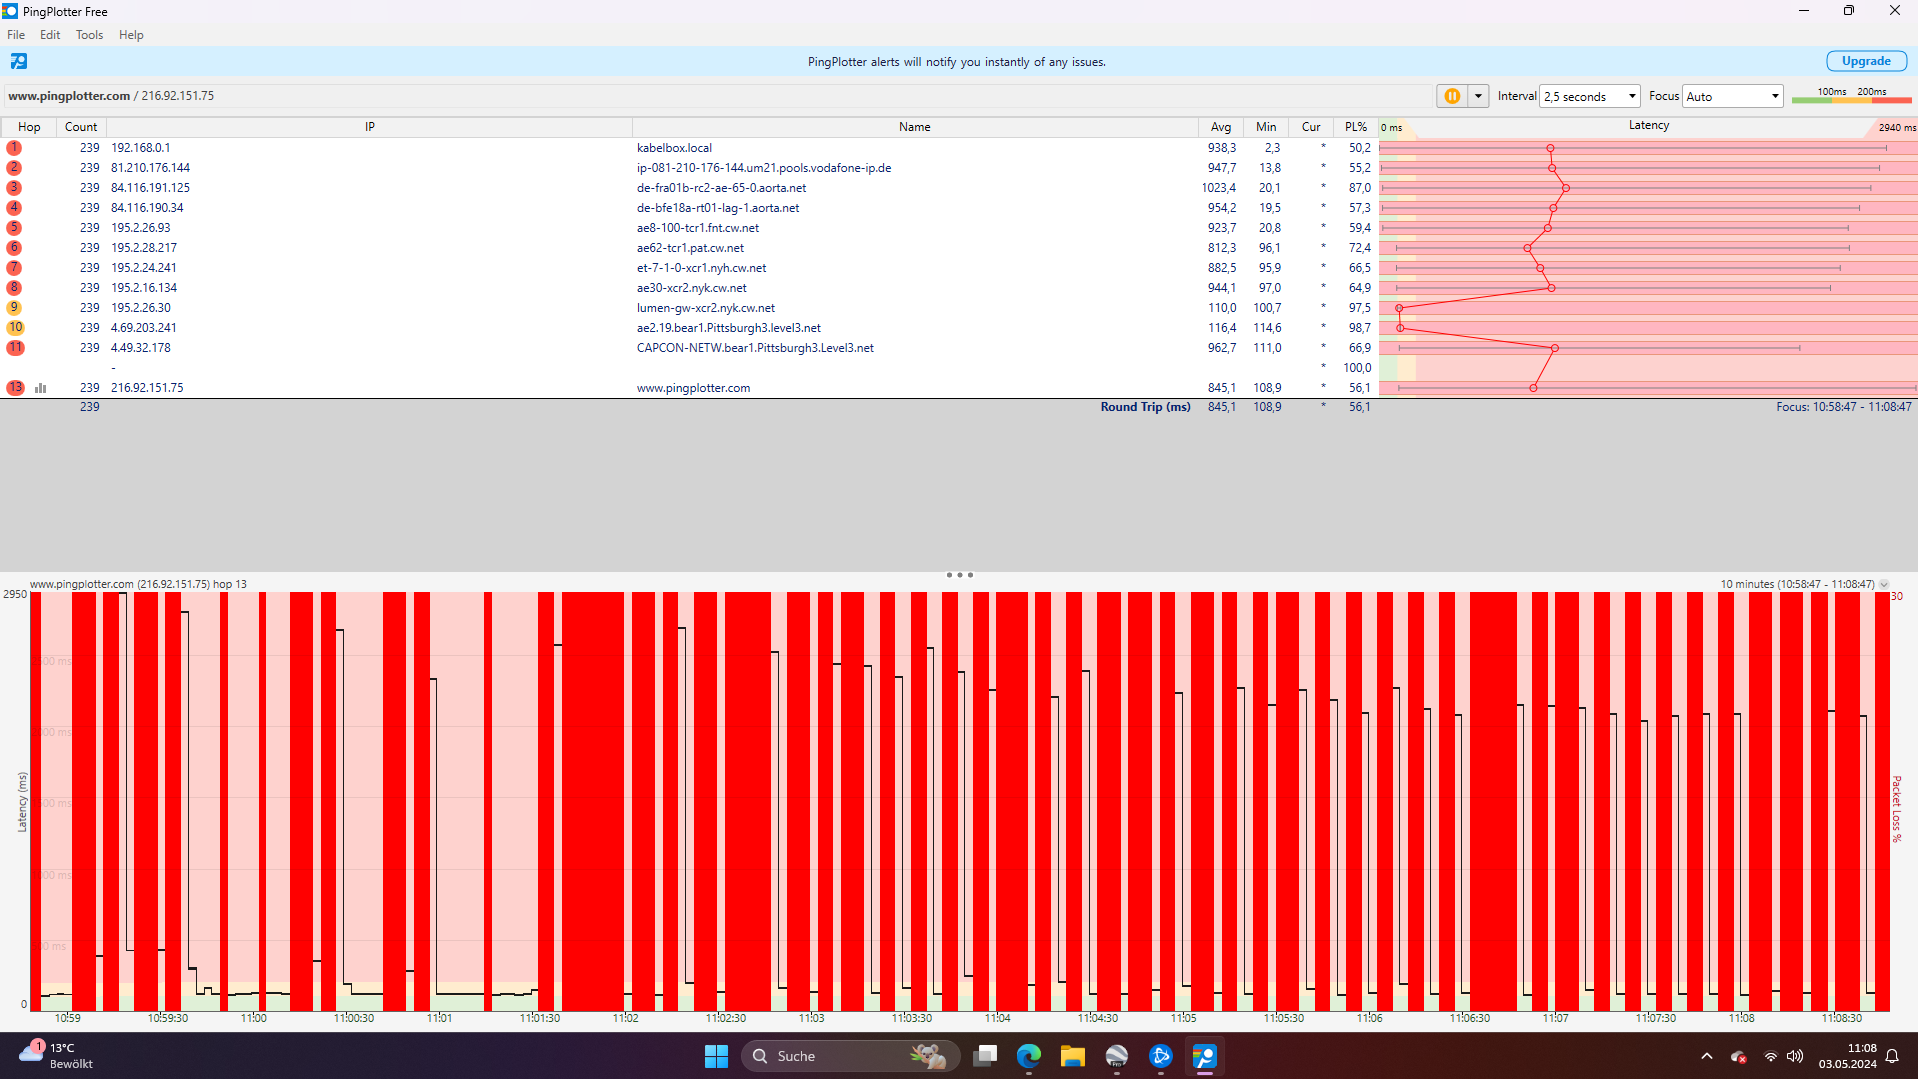The height and width of the screenshot is (1079, 1918).
Task: Click the Edge browser taskbar icon
Action: pos(1027,1056)
